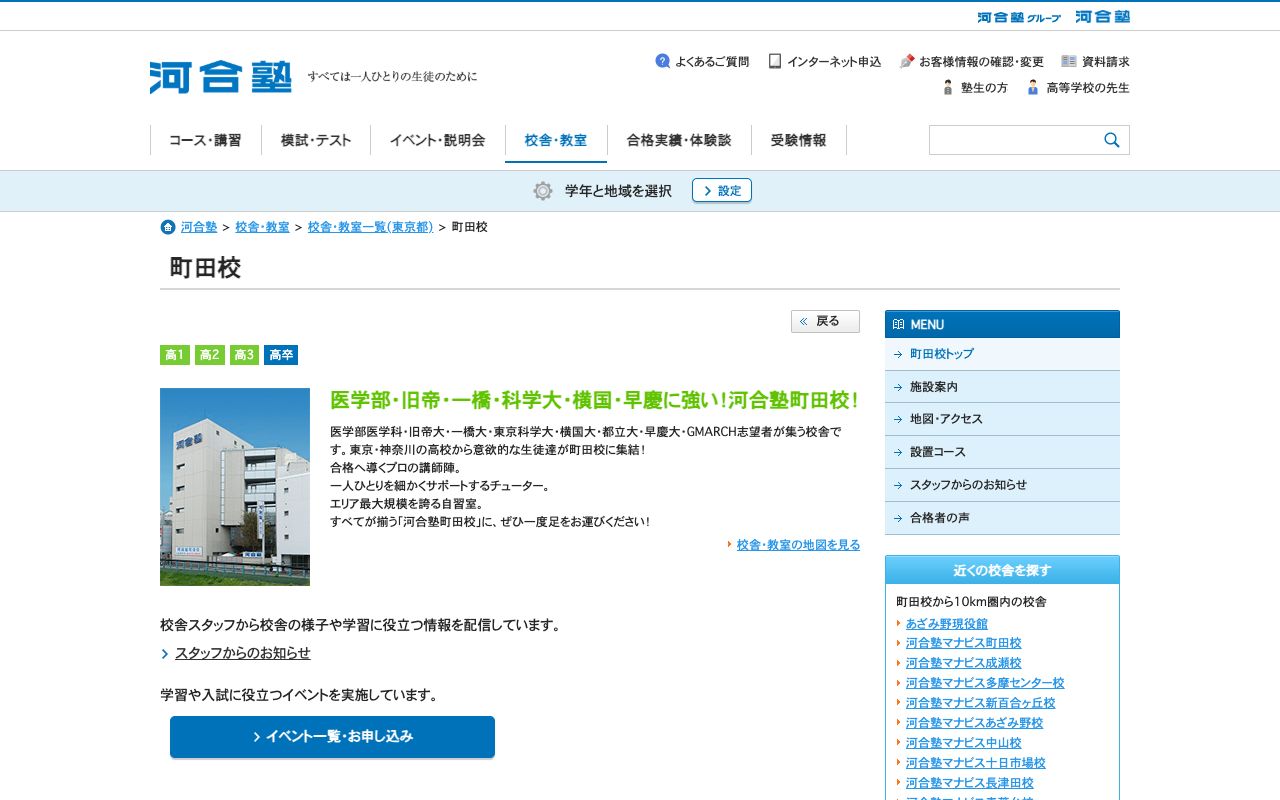Click the 塾生の方 person icon
The height and width of the screenshot is (800, 1280).
point(948,87)
